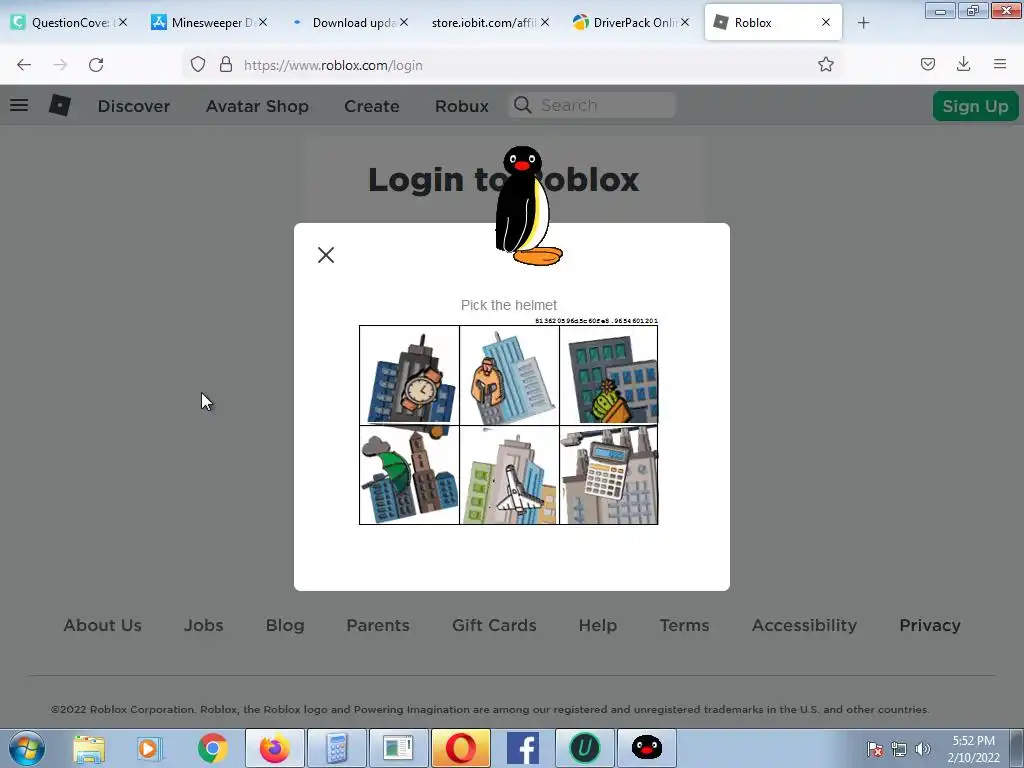Open the volume speaker tray icon
Screen dimensions: 1024x768
[923, 749]
